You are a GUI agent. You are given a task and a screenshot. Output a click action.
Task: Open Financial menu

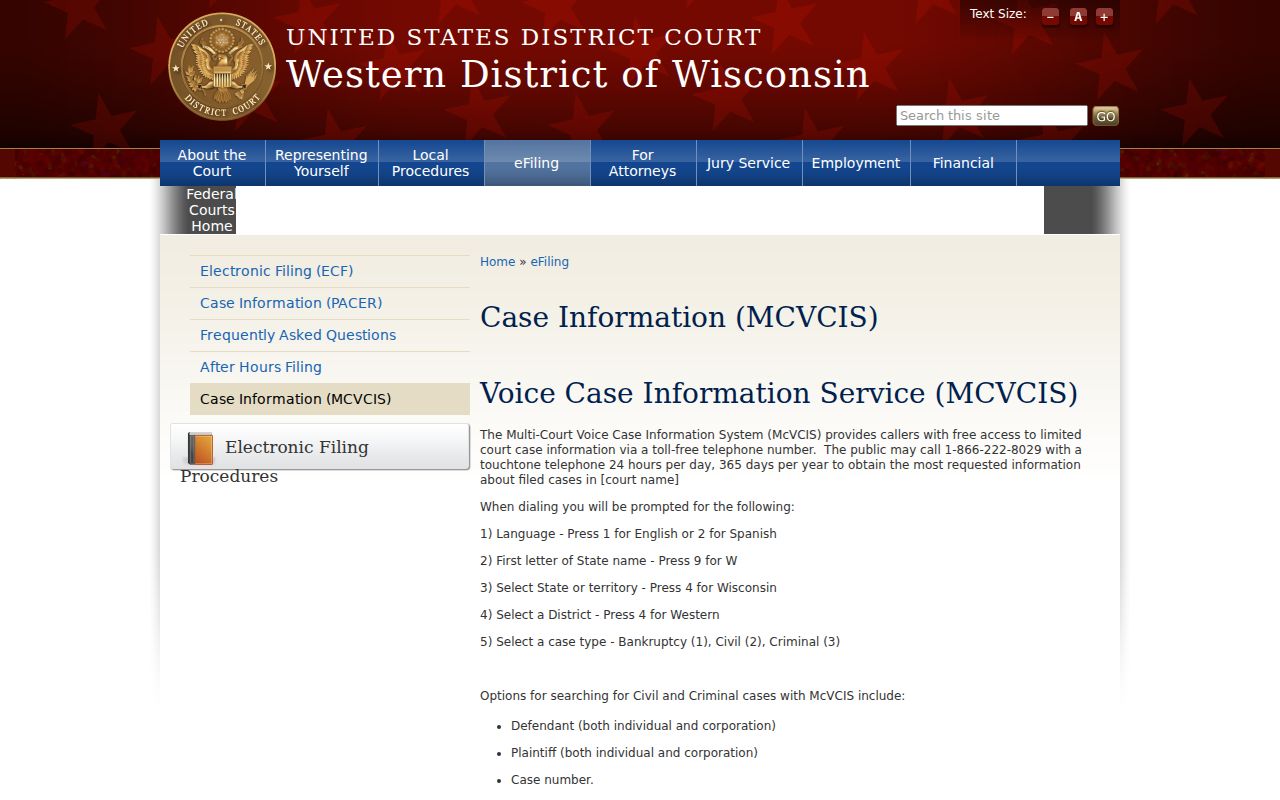point(963,163)
